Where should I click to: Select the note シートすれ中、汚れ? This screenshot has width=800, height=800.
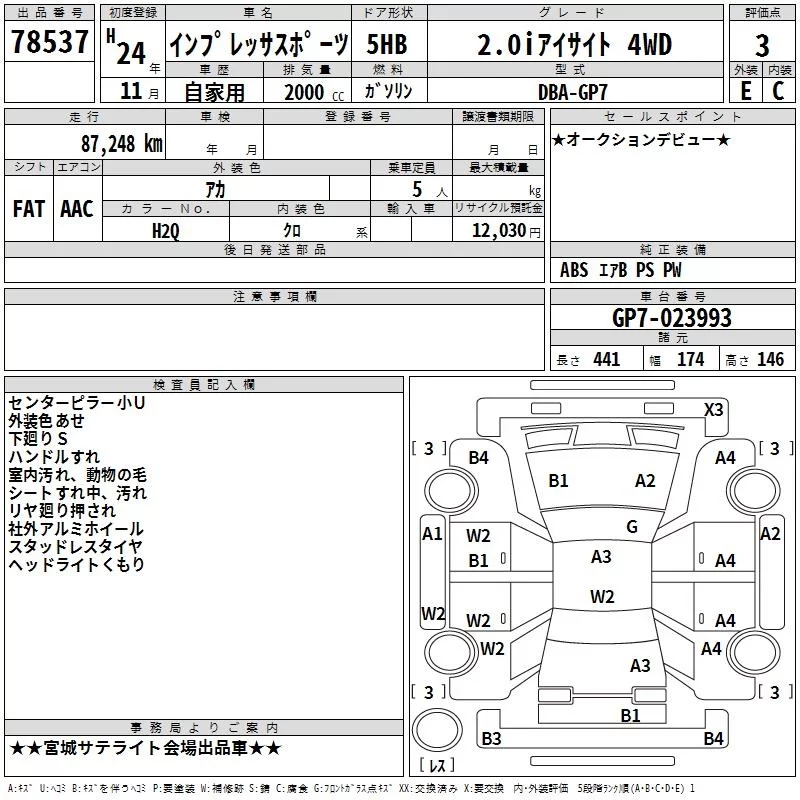pos(78,492)
